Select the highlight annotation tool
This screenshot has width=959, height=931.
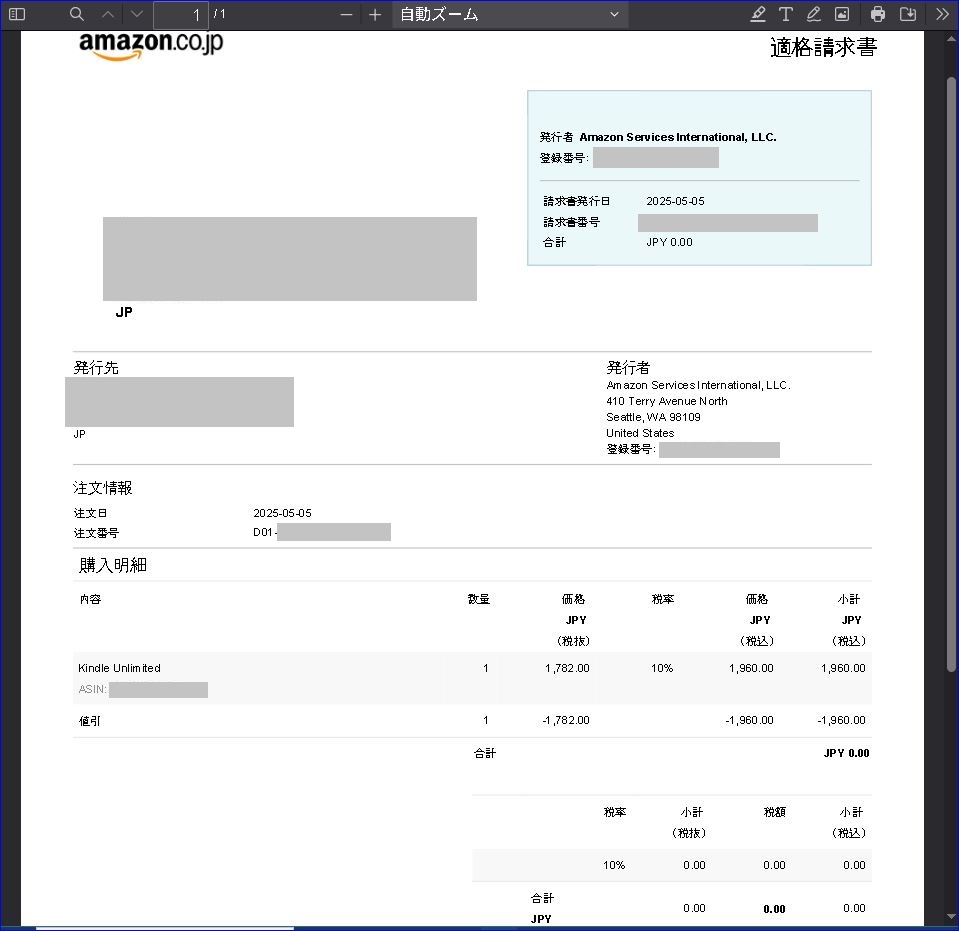[758, 14]
